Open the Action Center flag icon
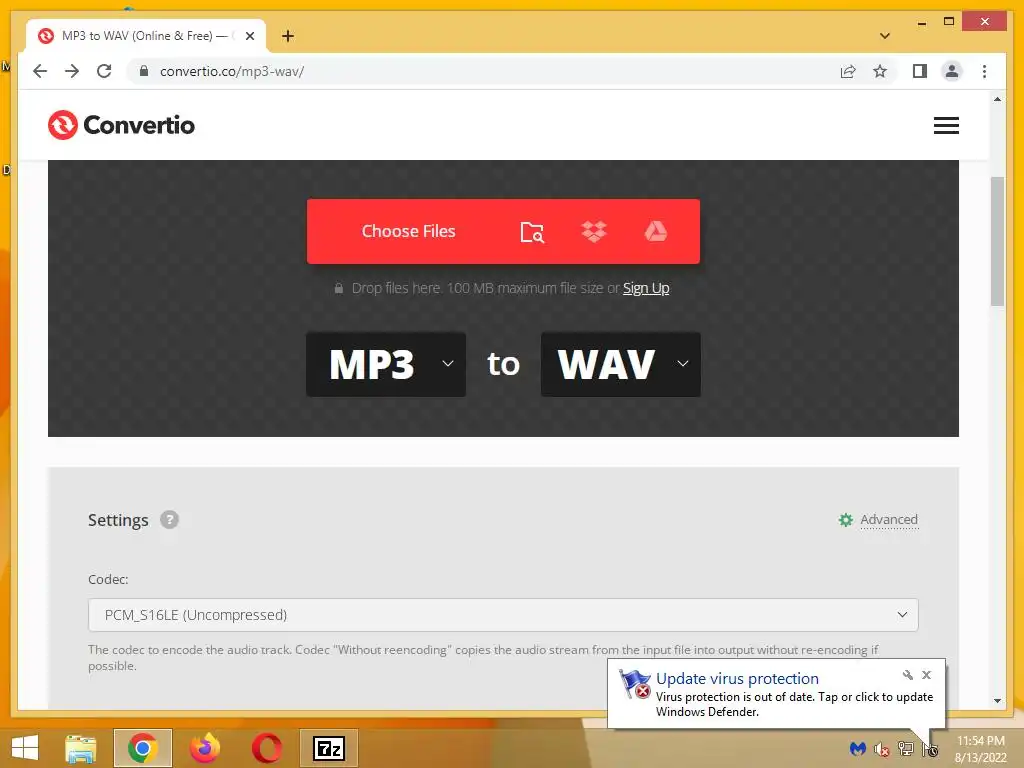The width and height of the screenshot is (1024, 768). point(929,749)
